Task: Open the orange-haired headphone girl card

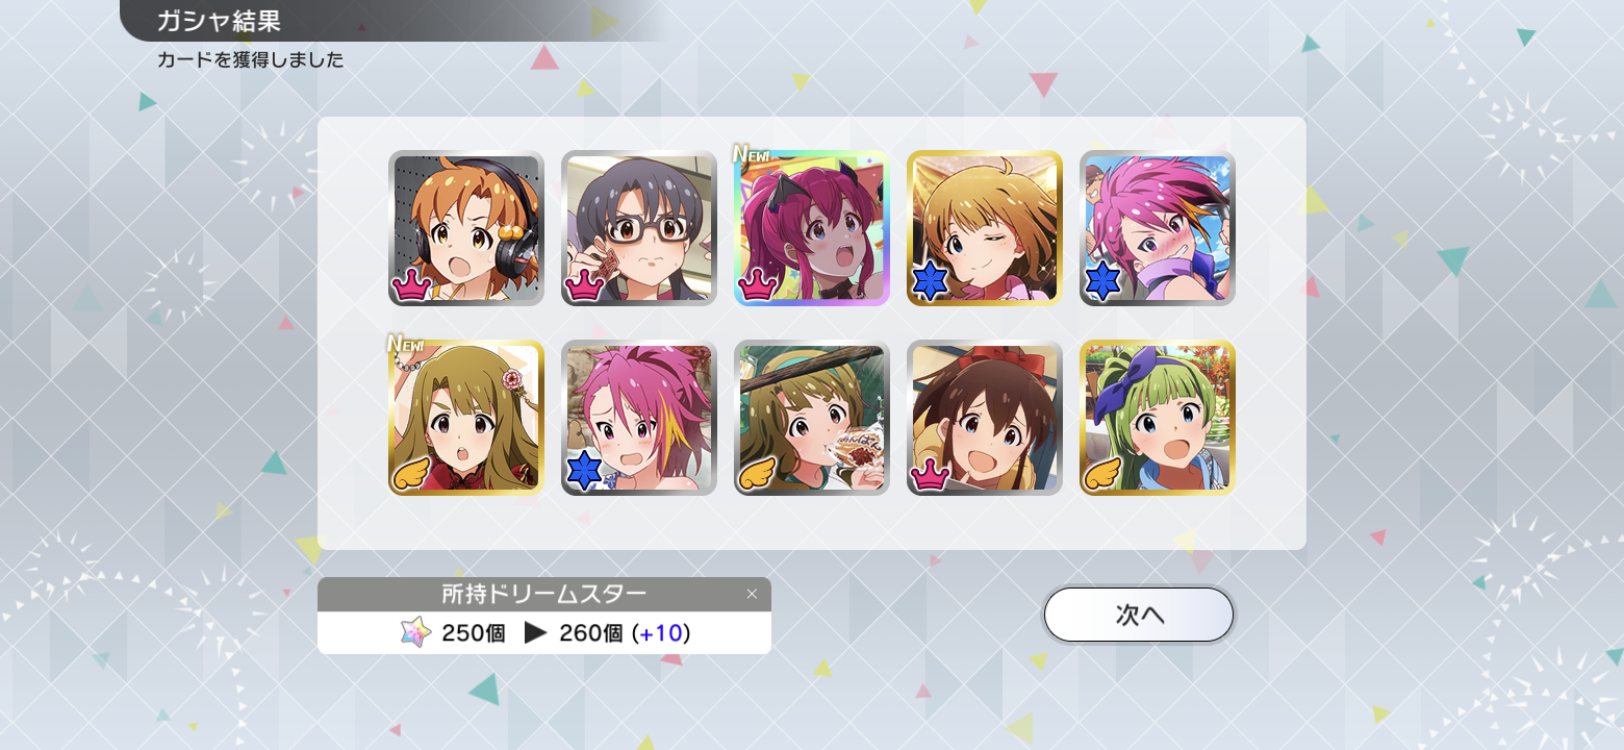Action: [466, 228]
